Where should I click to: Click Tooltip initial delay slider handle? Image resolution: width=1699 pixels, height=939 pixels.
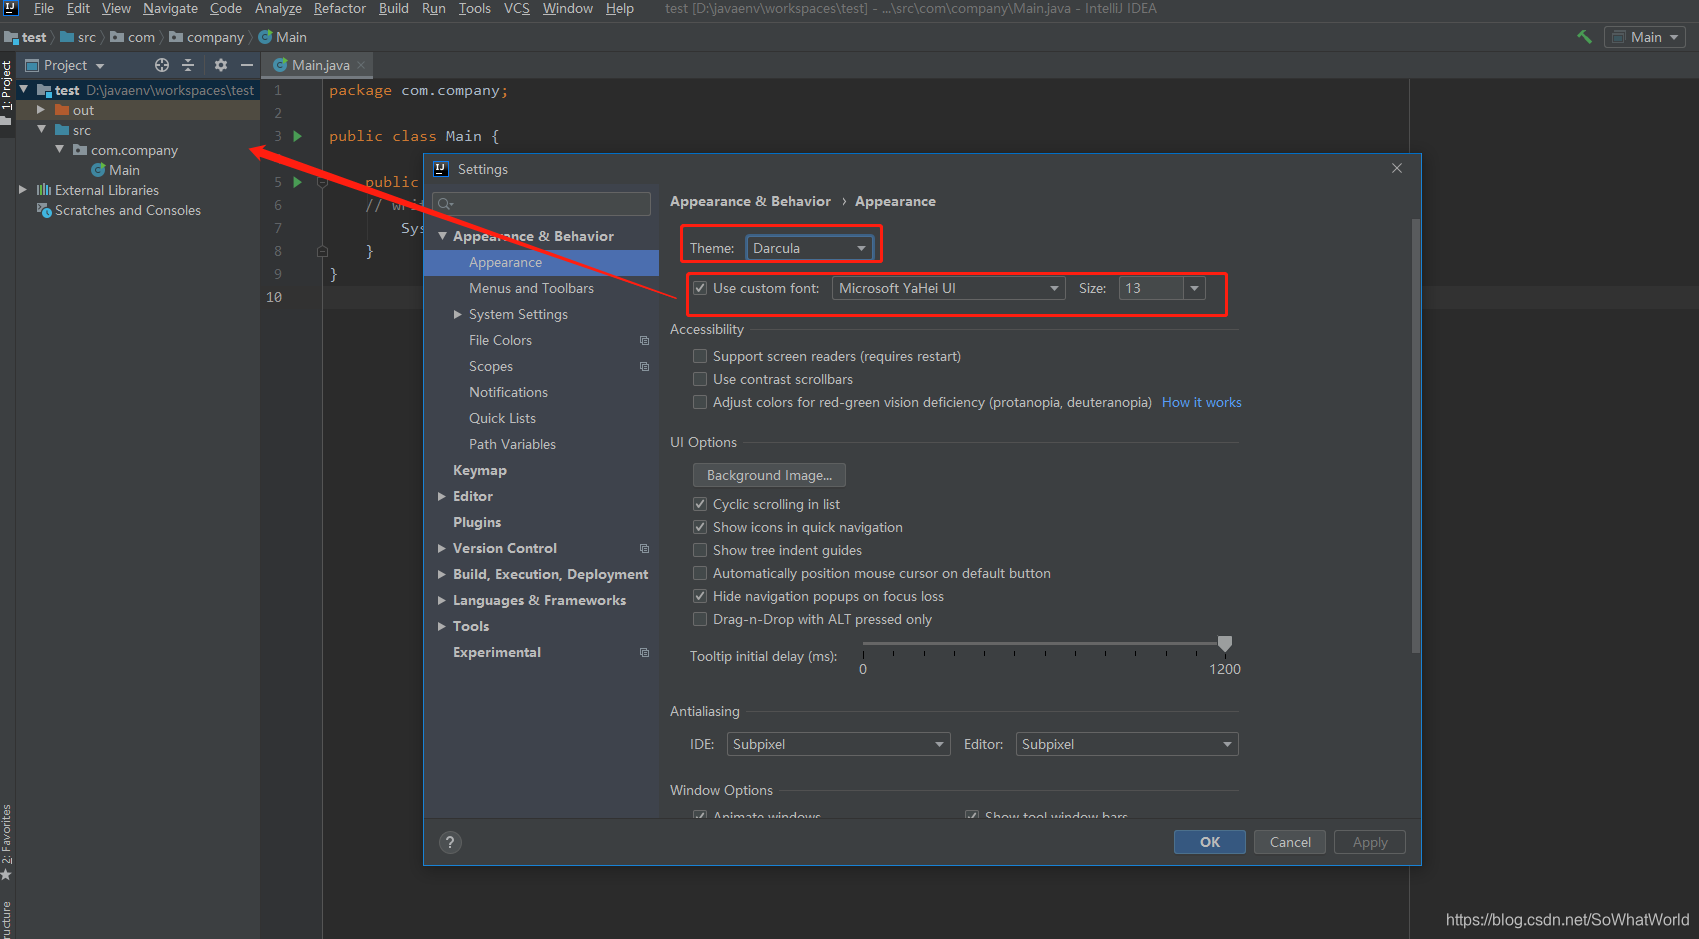(1225, 643)
